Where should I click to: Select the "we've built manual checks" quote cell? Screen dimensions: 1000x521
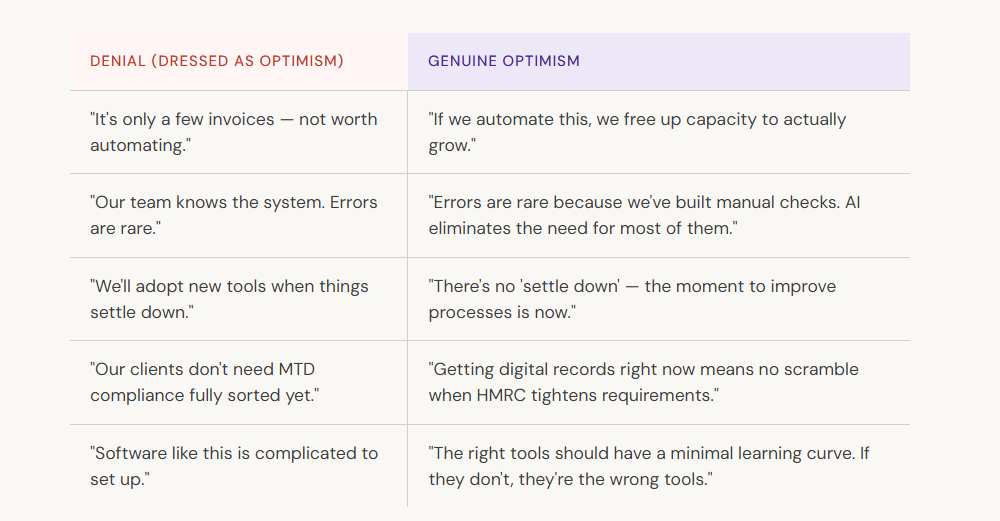[644, 215]
